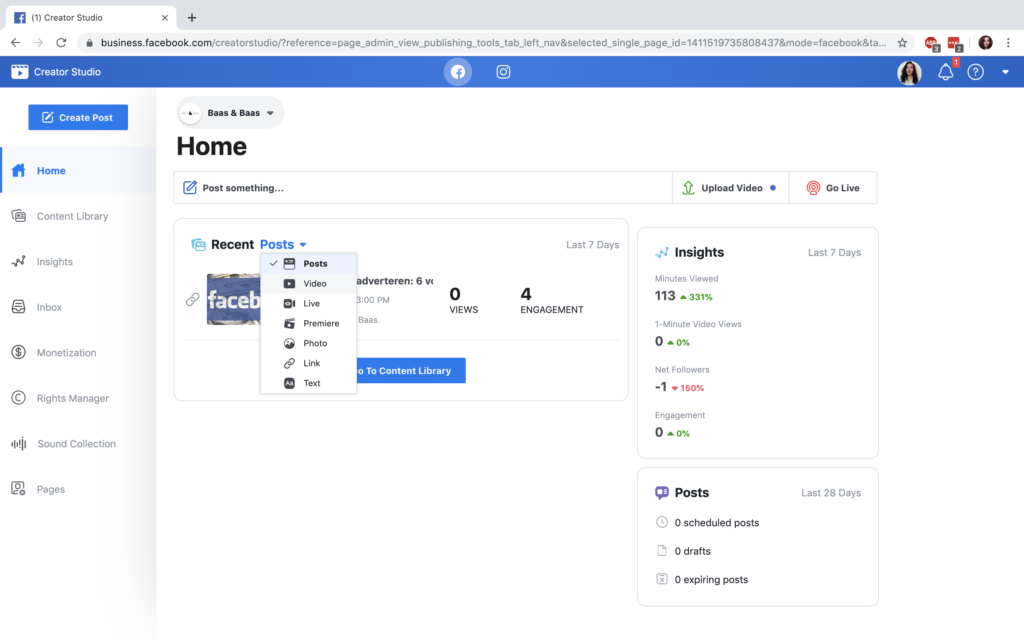Image resolution: width=1024 pixels, height=640 pixels.
Task: Click the Create Post button
Action: point(78,118)
